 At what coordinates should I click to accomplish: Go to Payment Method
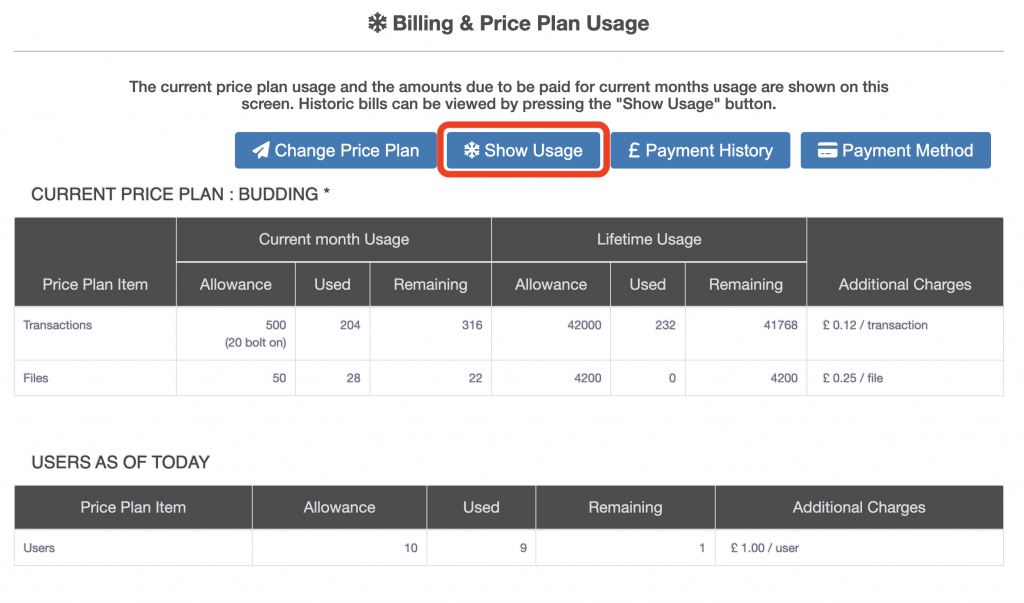tap(895, 151)
